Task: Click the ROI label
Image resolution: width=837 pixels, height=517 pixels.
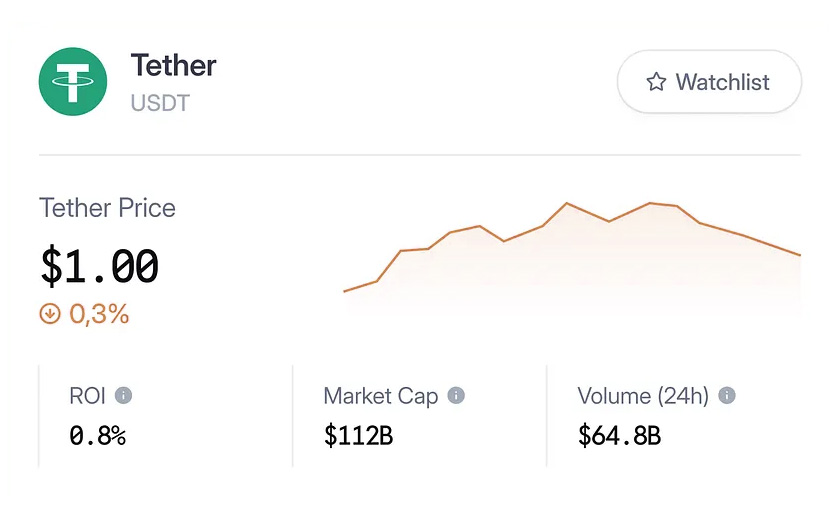Action: (x=87, y=396)
